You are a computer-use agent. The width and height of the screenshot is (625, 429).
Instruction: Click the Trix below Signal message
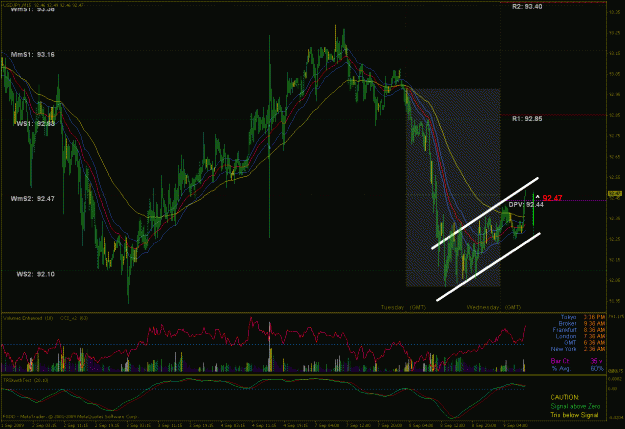pyautogui.click(x=574, y=415)
